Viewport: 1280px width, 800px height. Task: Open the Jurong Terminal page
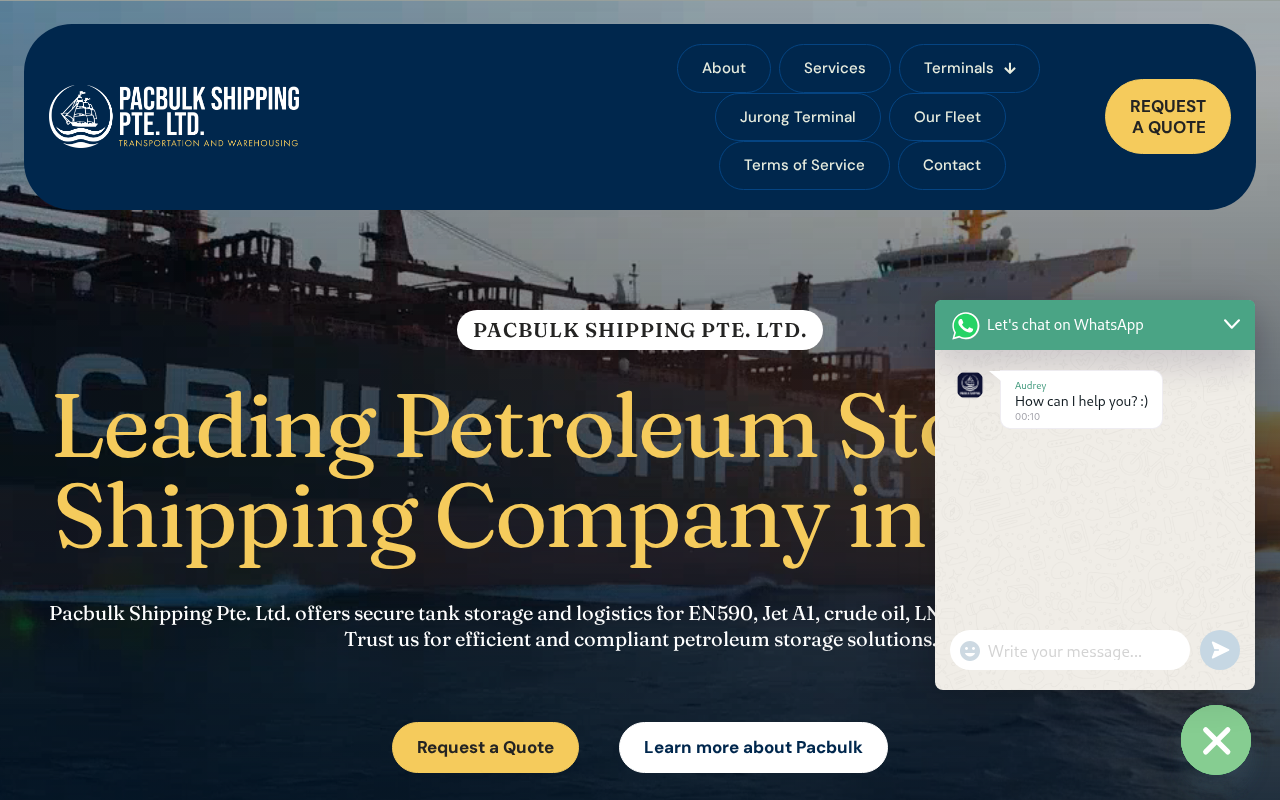798,117
